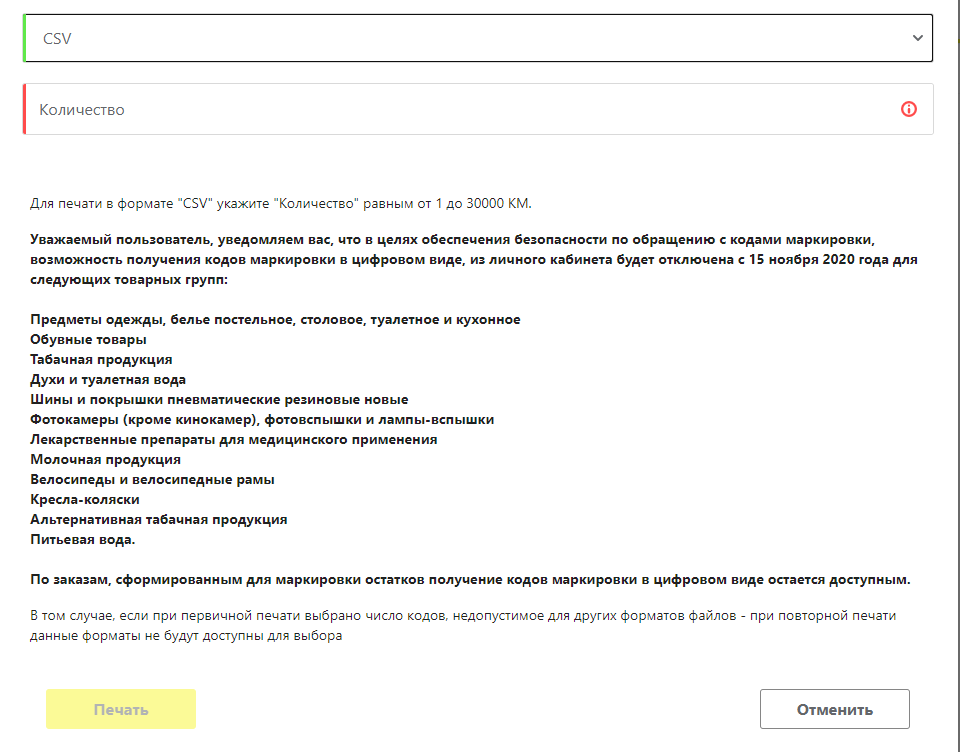960x752 pixels.
Task: Click the text 'Табачная продукция'
Action: pyautogui.click(x=101, y=359)
